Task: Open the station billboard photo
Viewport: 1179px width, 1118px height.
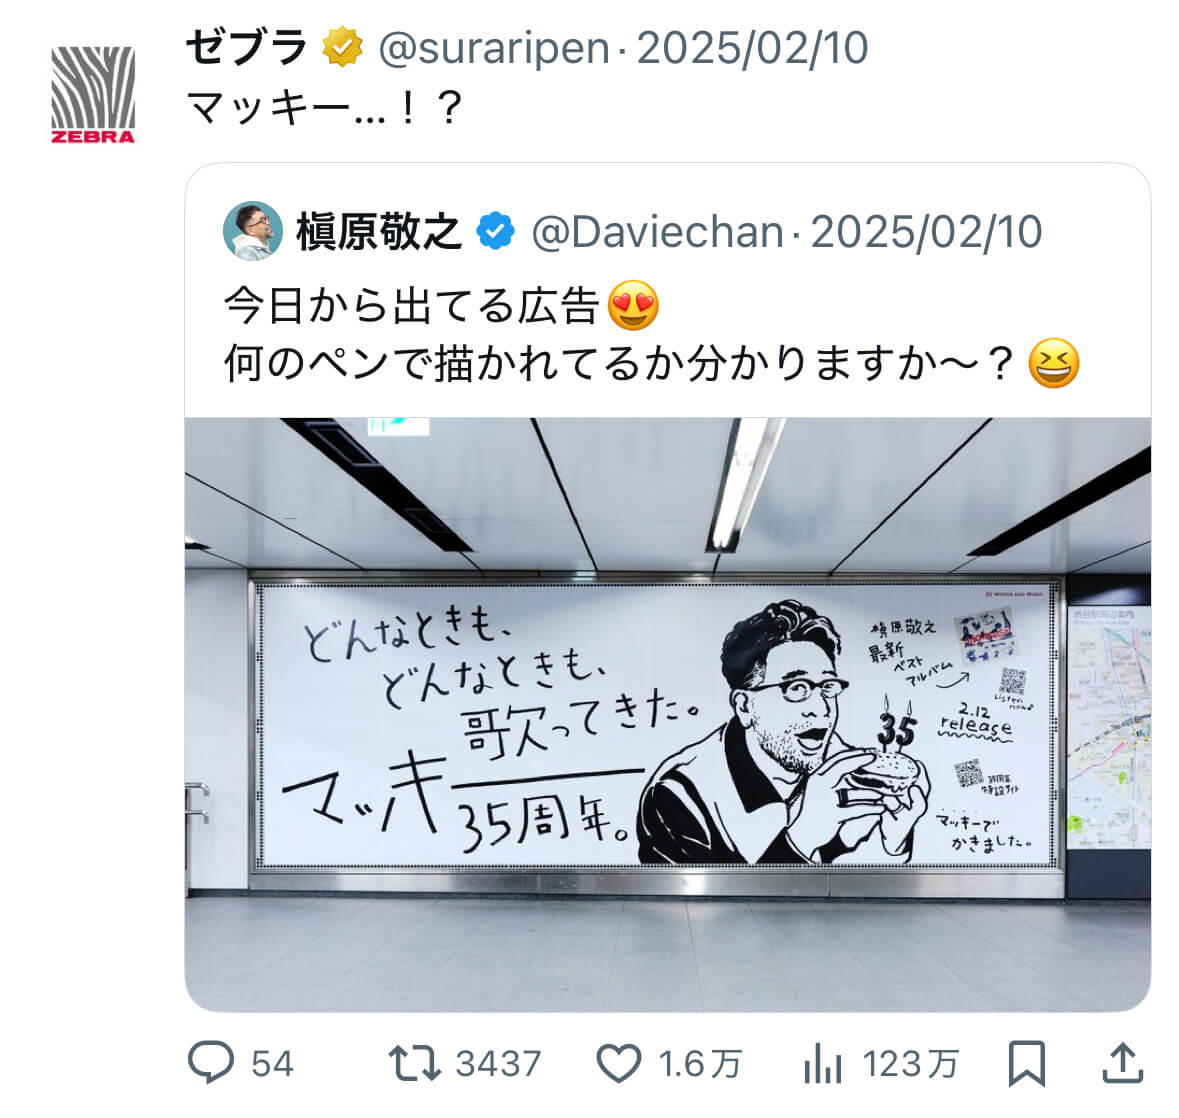Action: [x=668, y=714]
